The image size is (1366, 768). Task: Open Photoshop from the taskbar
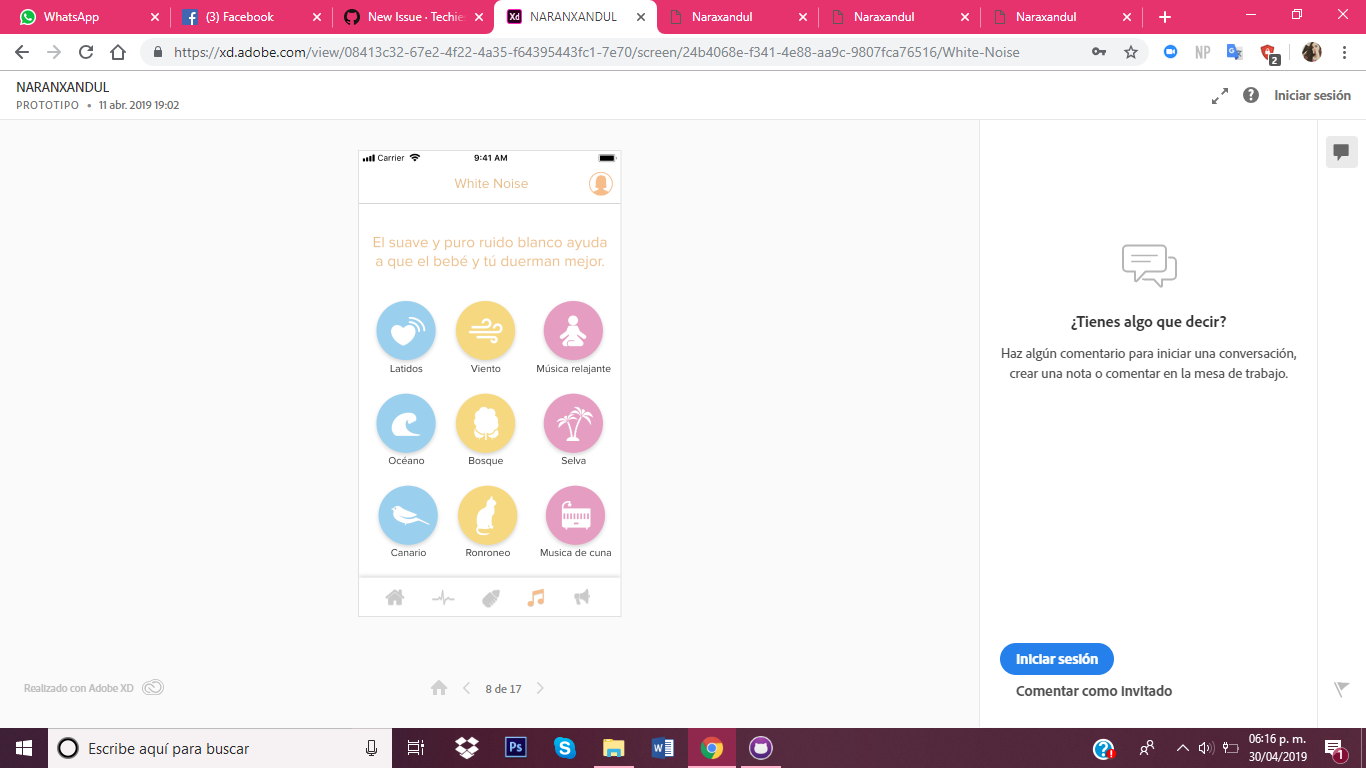pos(516,748)
